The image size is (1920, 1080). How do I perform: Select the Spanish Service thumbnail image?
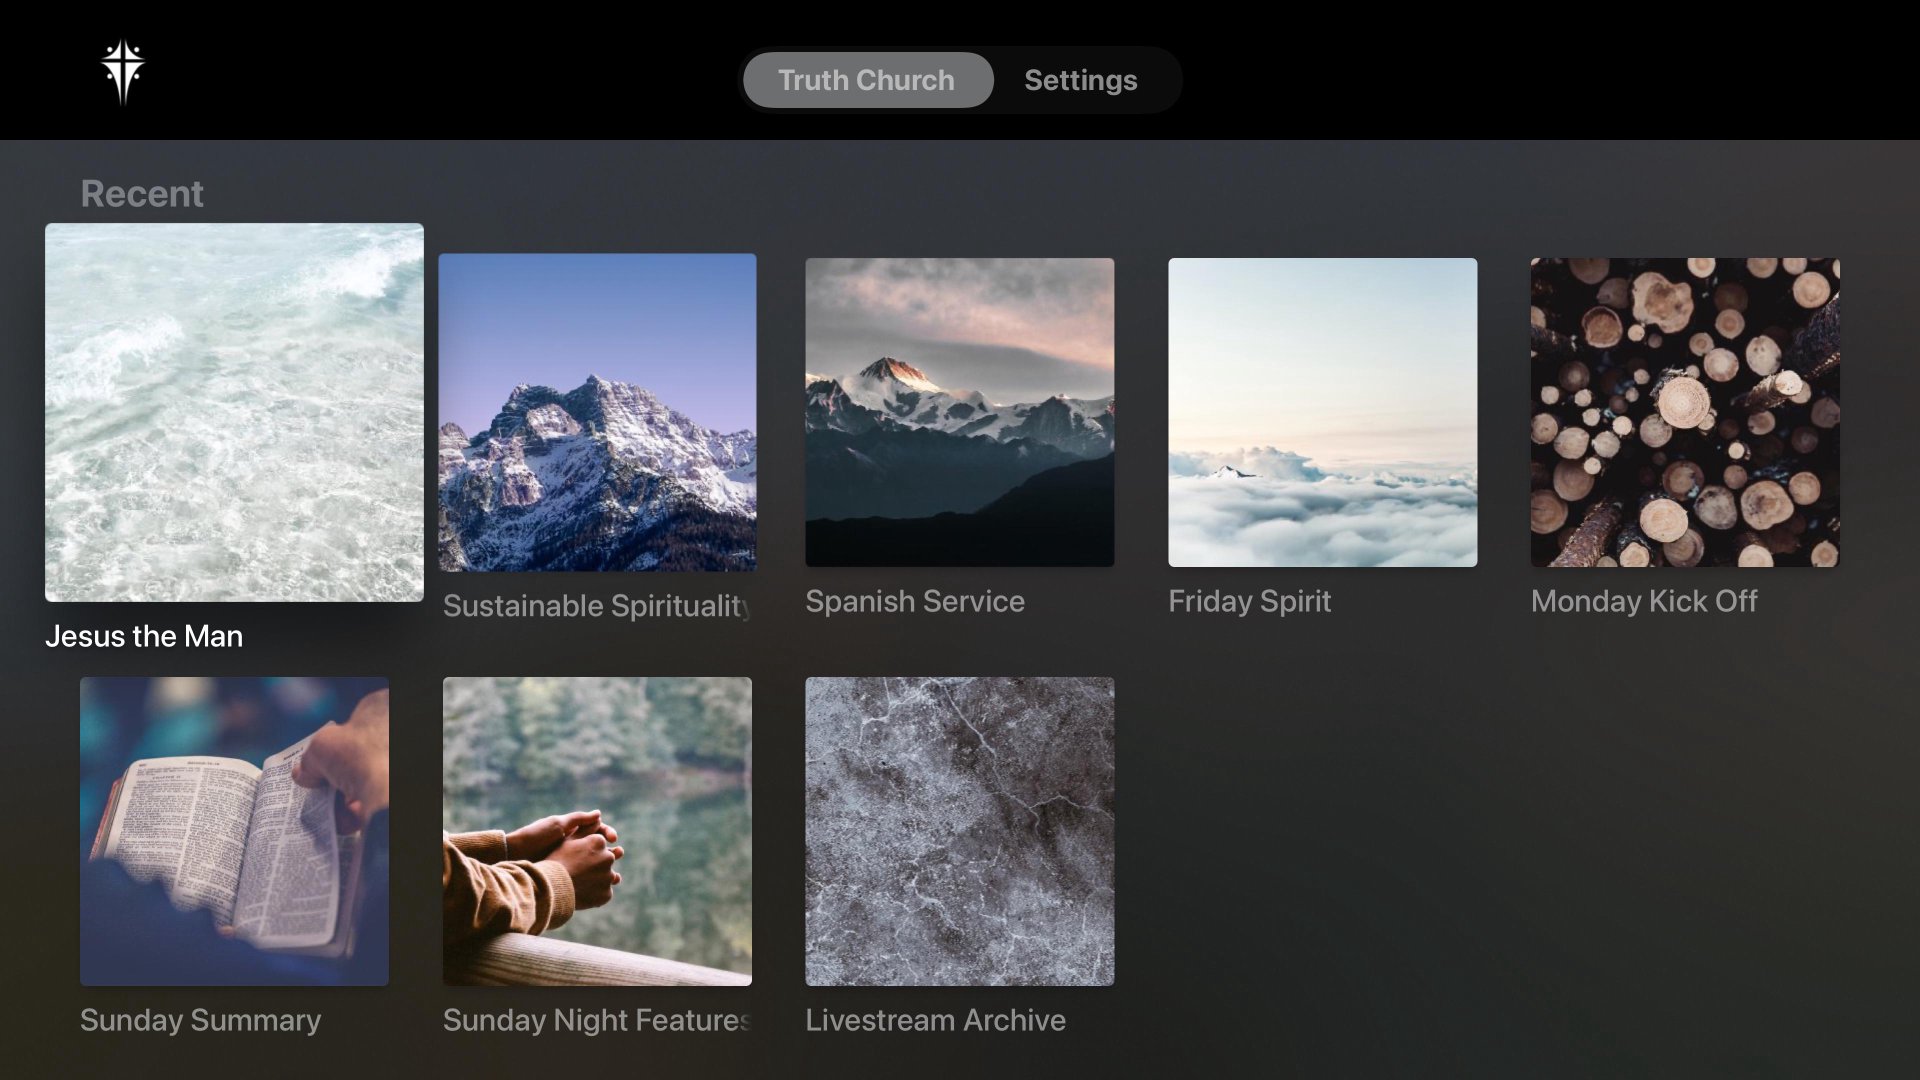point(959,412)
